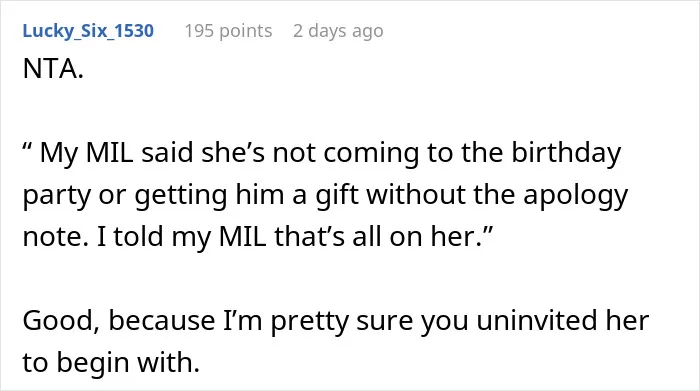The height and width of the screenshot is (391, 700).
Task: Open the Lucky_Six_1530 user profile
Action: click(x=88, y=31)
